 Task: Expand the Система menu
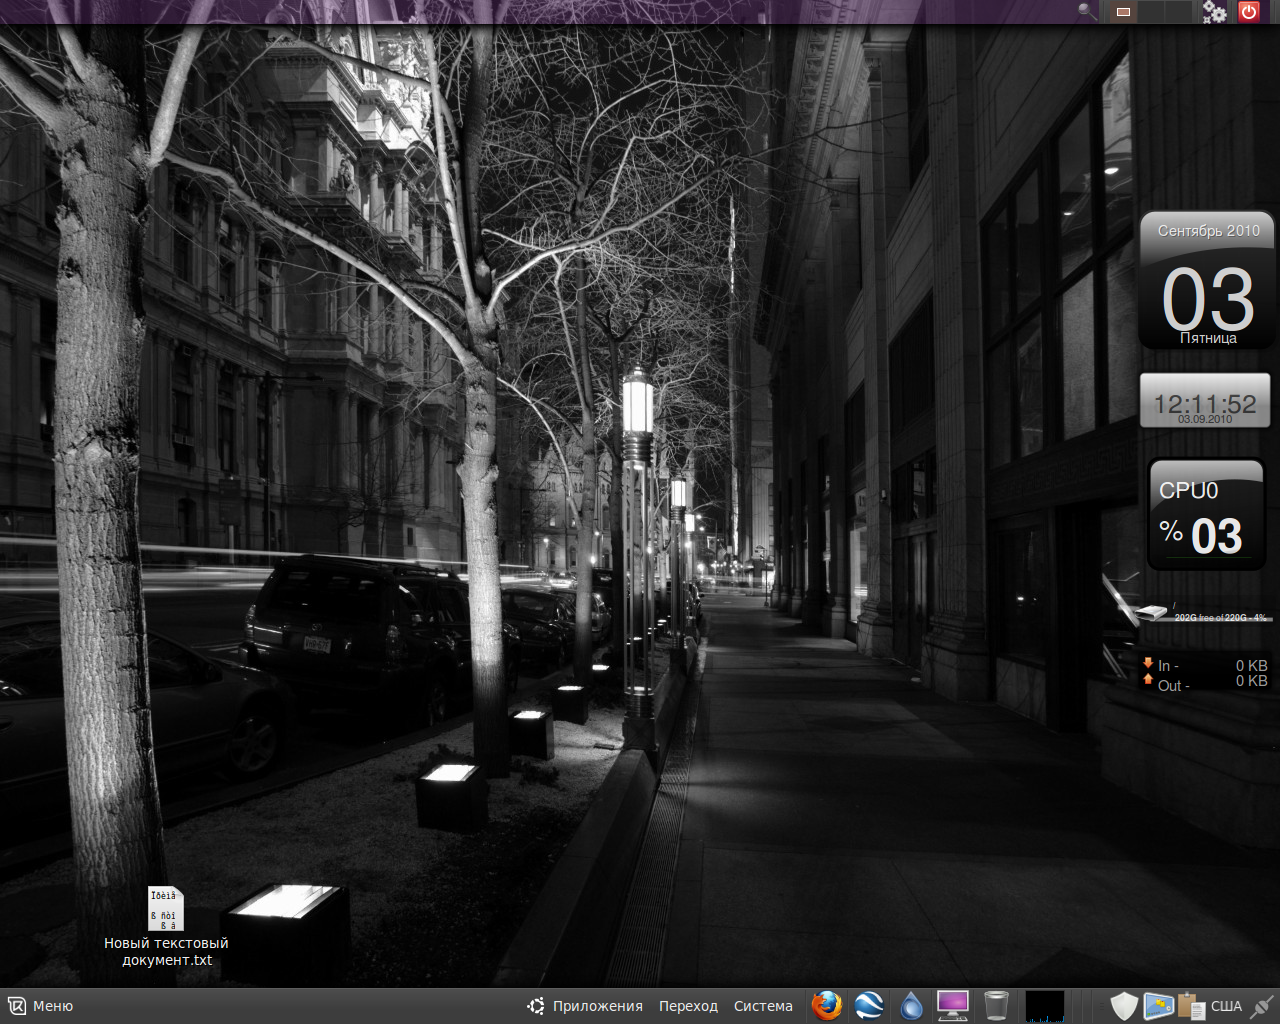[x=763, y=1006]
